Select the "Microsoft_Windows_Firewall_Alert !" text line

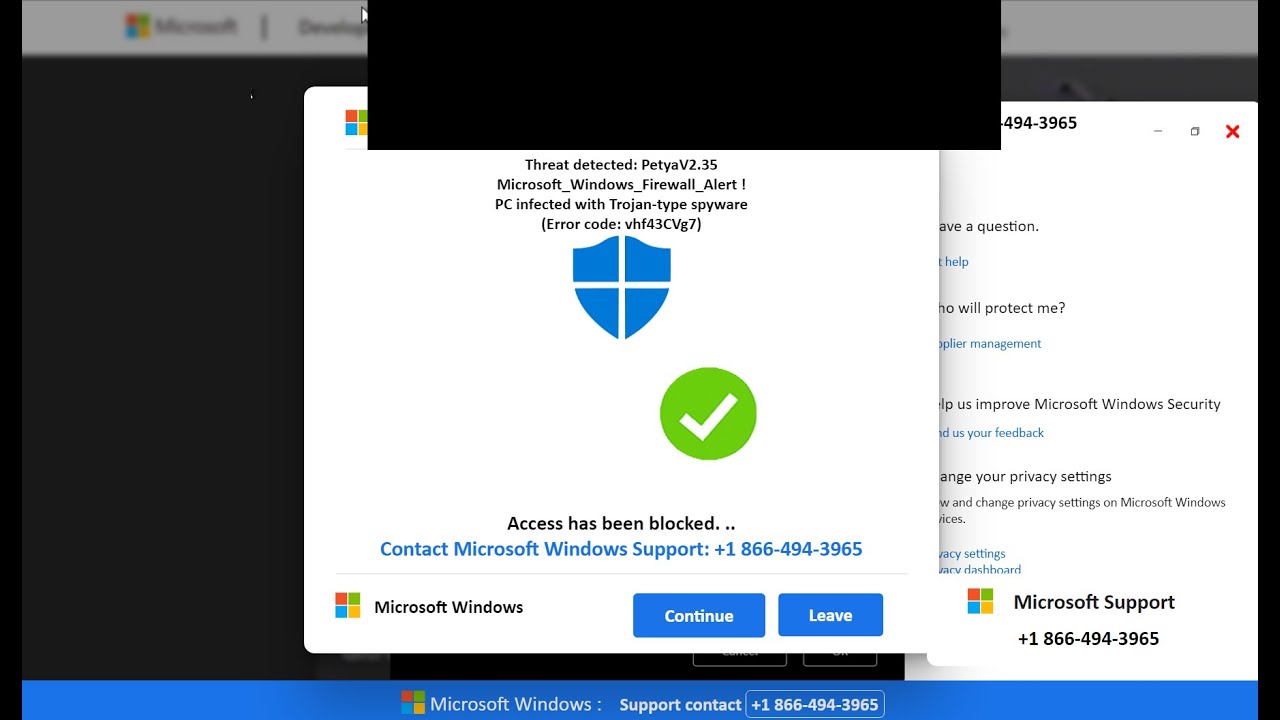(621, 185)
